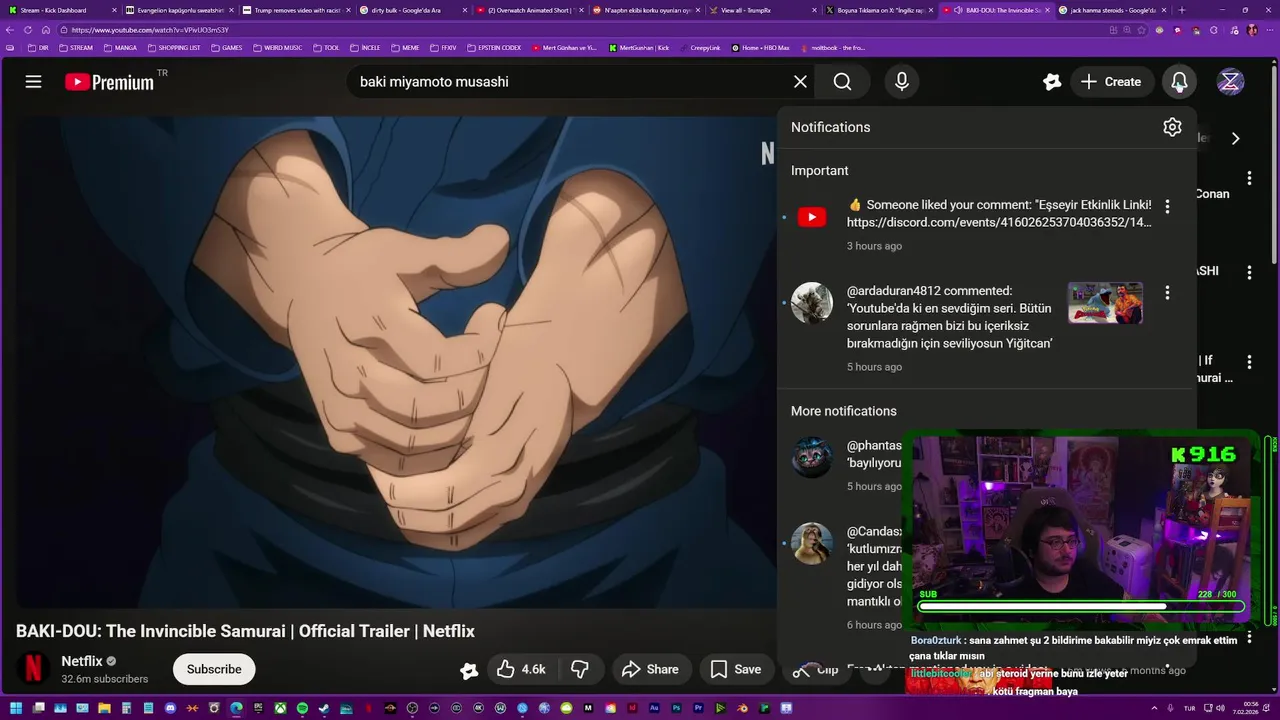Image resolution: width=1280 pixels, height=720 pixels.
Task: Open Discord from the taskbar
Action: click(170, 708)
